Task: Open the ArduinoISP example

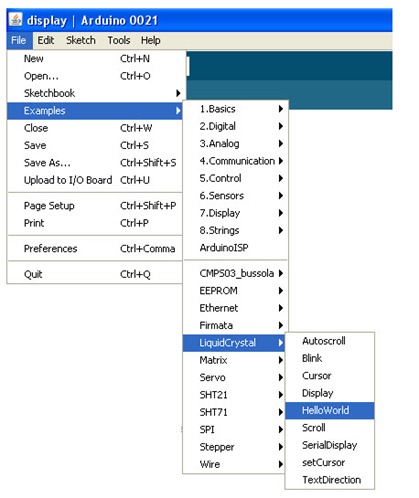Action: (235, 248)
